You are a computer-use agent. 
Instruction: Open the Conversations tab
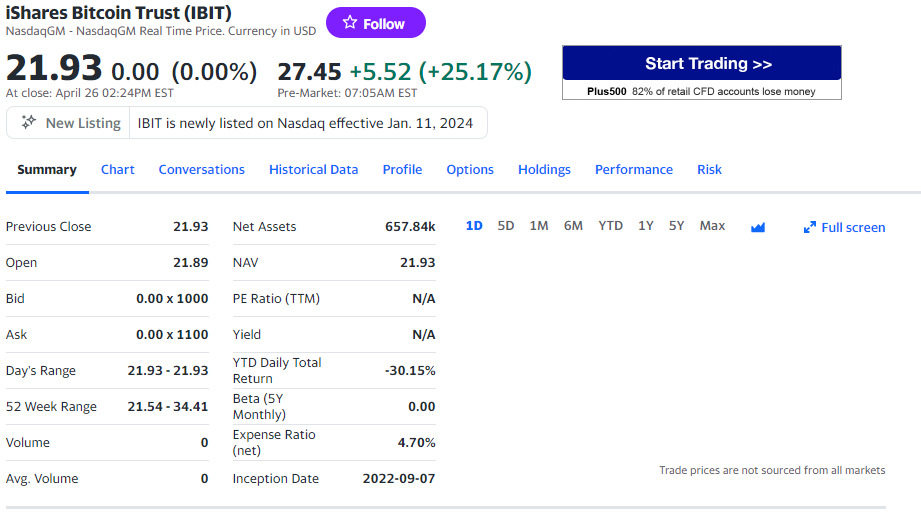201,170
